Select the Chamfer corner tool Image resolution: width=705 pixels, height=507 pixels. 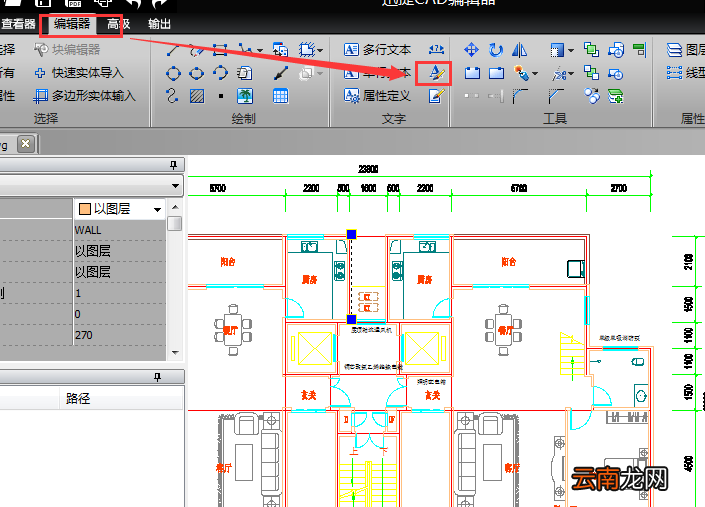(x=556, y=96)
